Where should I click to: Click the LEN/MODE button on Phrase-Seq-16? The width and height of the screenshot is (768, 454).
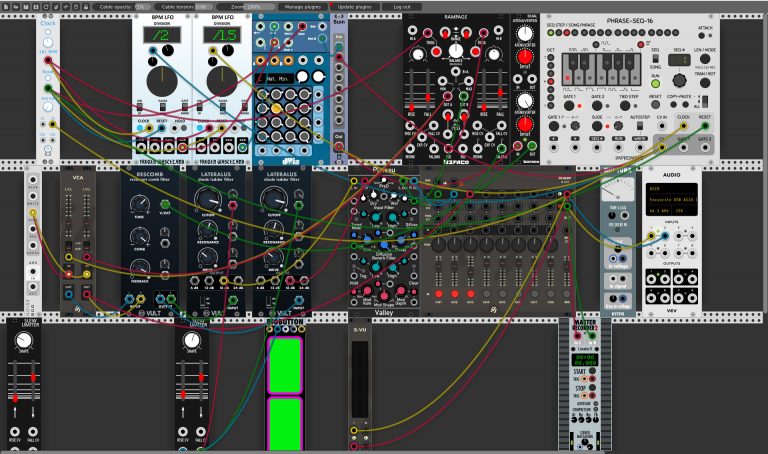(x=705, y=58)
